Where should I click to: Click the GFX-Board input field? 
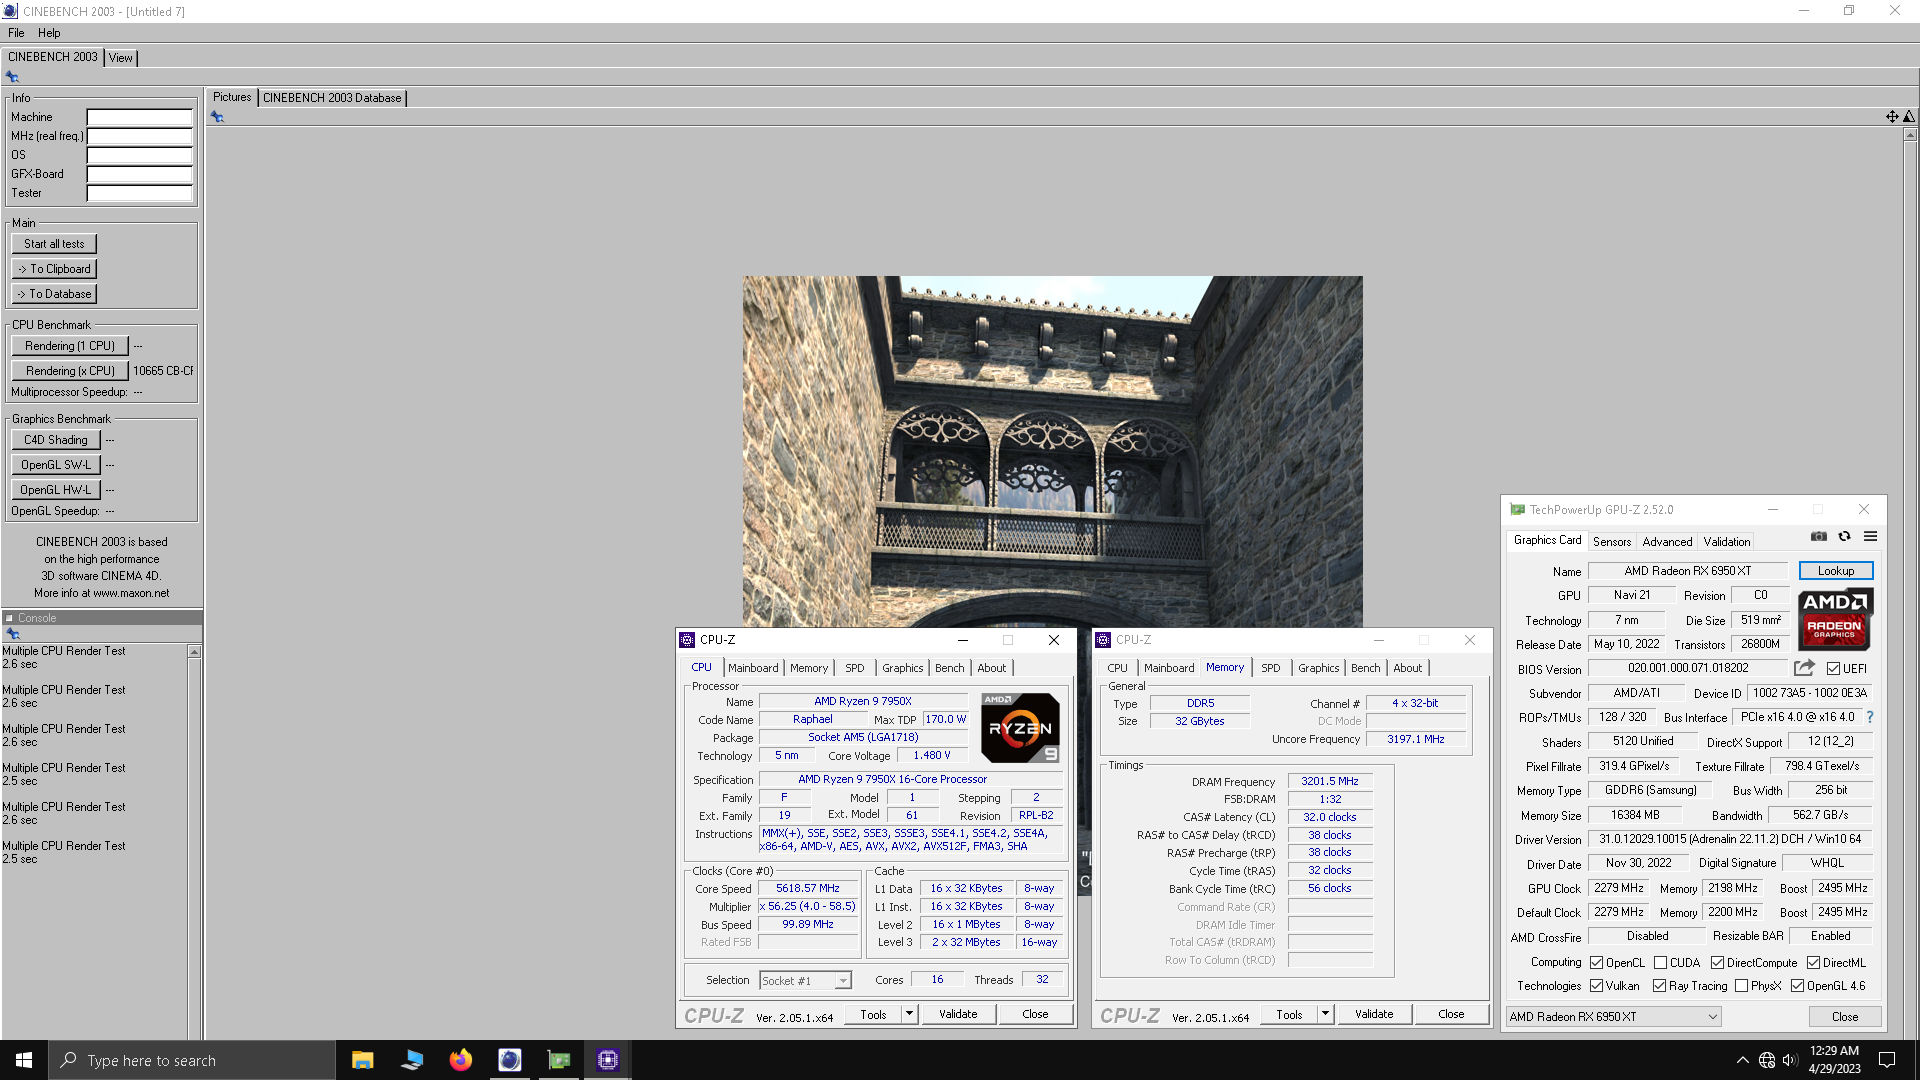(x=140, y=174)
